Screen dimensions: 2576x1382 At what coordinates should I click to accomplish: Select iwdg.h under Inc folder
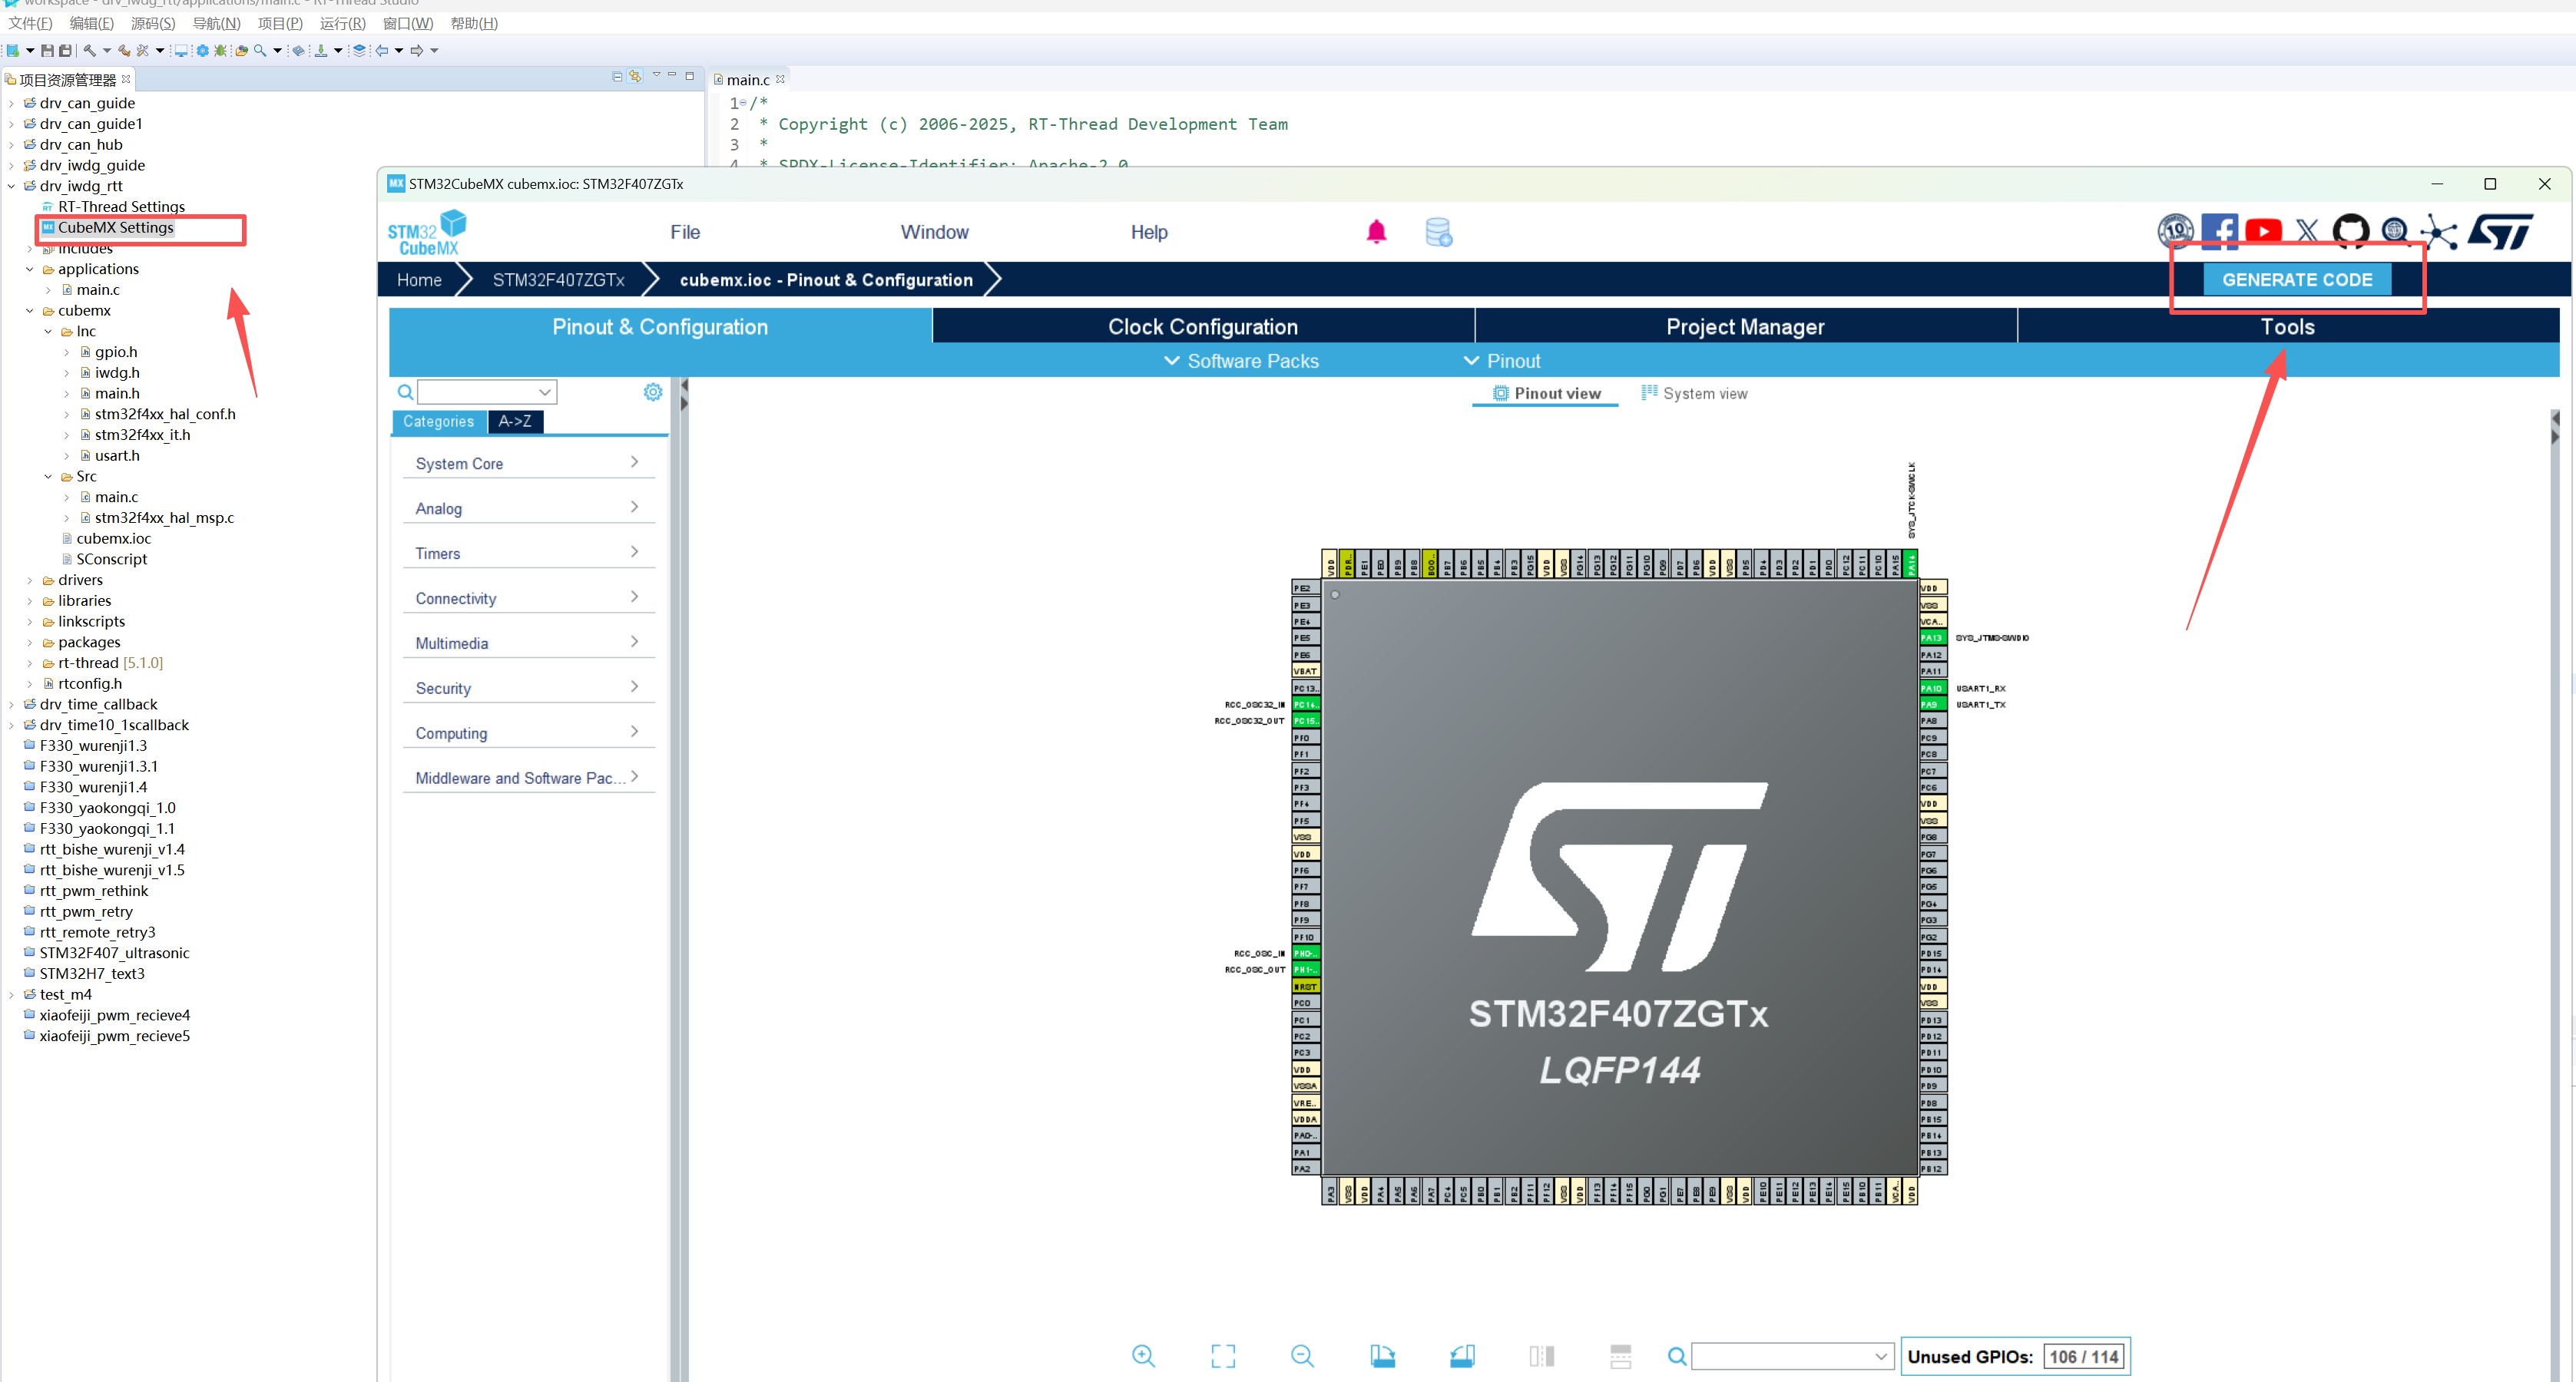[117, 372]
